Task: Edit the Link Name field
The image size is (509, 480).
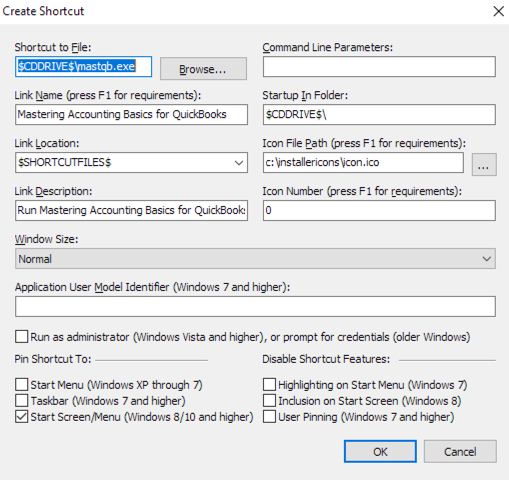Action: click(131, 115)
